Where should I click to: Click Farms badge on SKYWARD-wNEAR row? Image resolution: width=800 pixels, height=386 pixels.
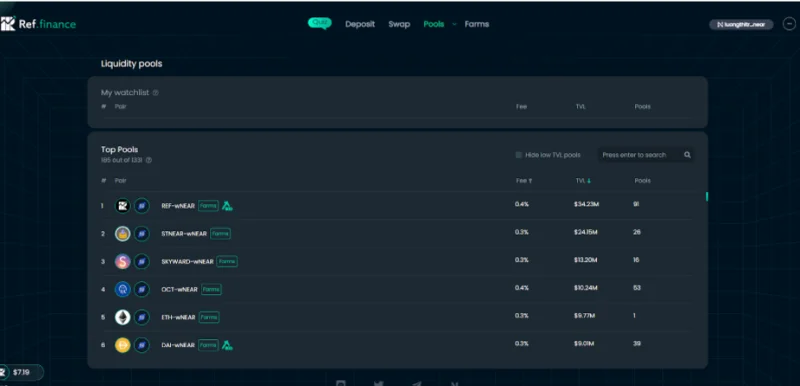(227, 262)
